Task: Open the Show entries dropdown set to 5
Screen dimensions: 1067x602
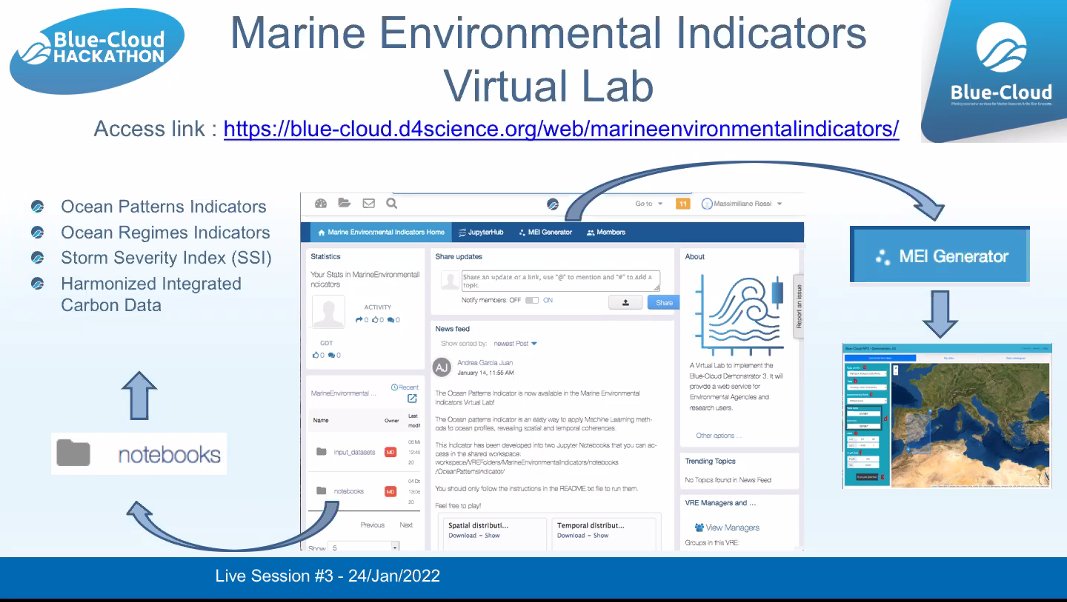Action: click(364, 547)
